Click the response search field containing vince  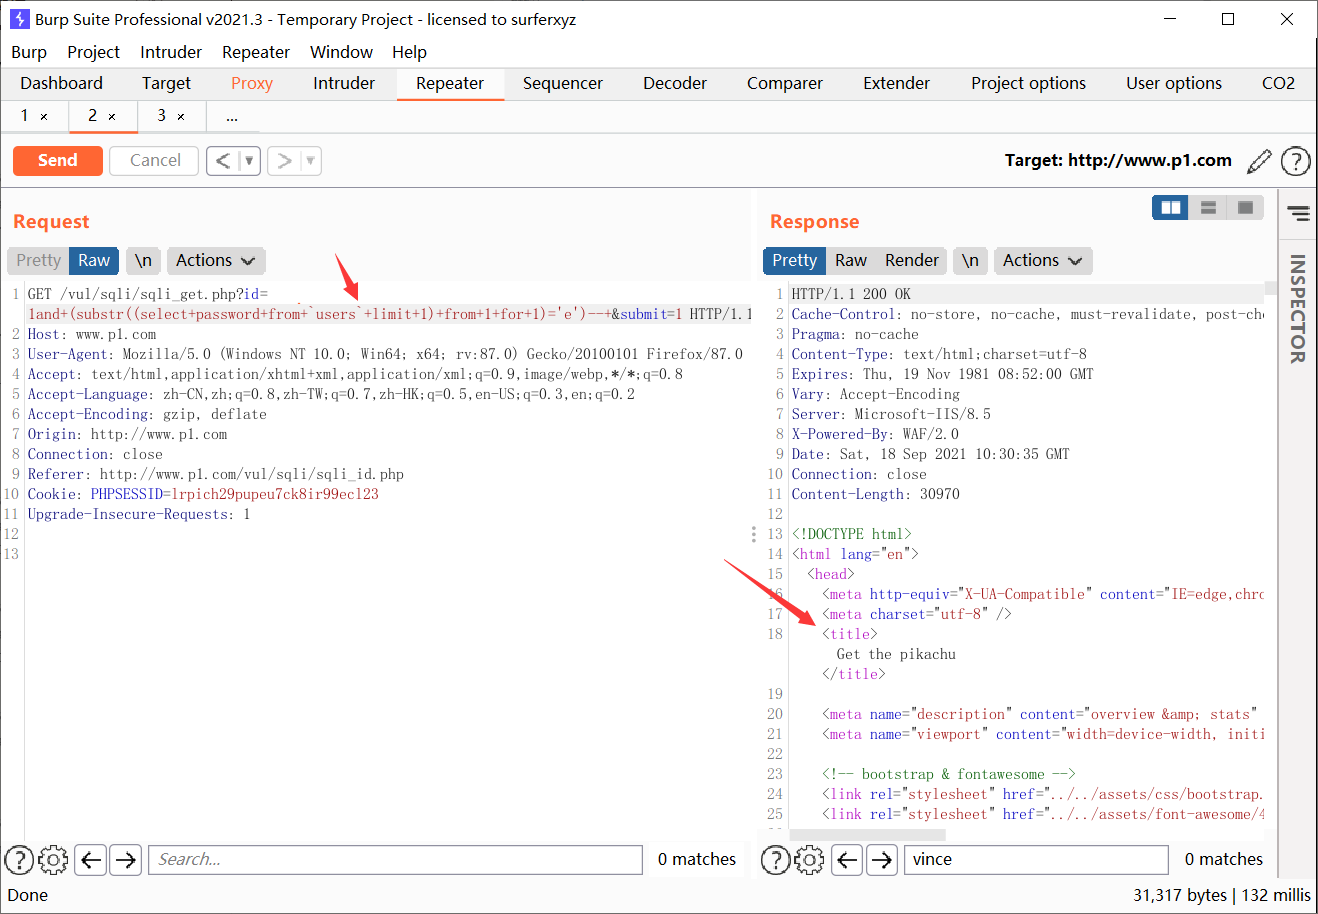pos(1036,859)
